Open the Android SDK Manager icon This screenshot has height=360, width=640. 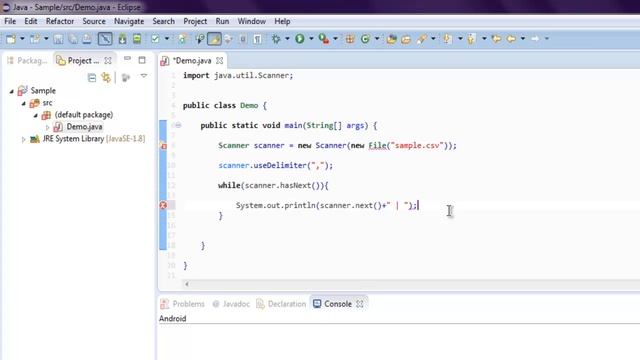pos(122,39)
